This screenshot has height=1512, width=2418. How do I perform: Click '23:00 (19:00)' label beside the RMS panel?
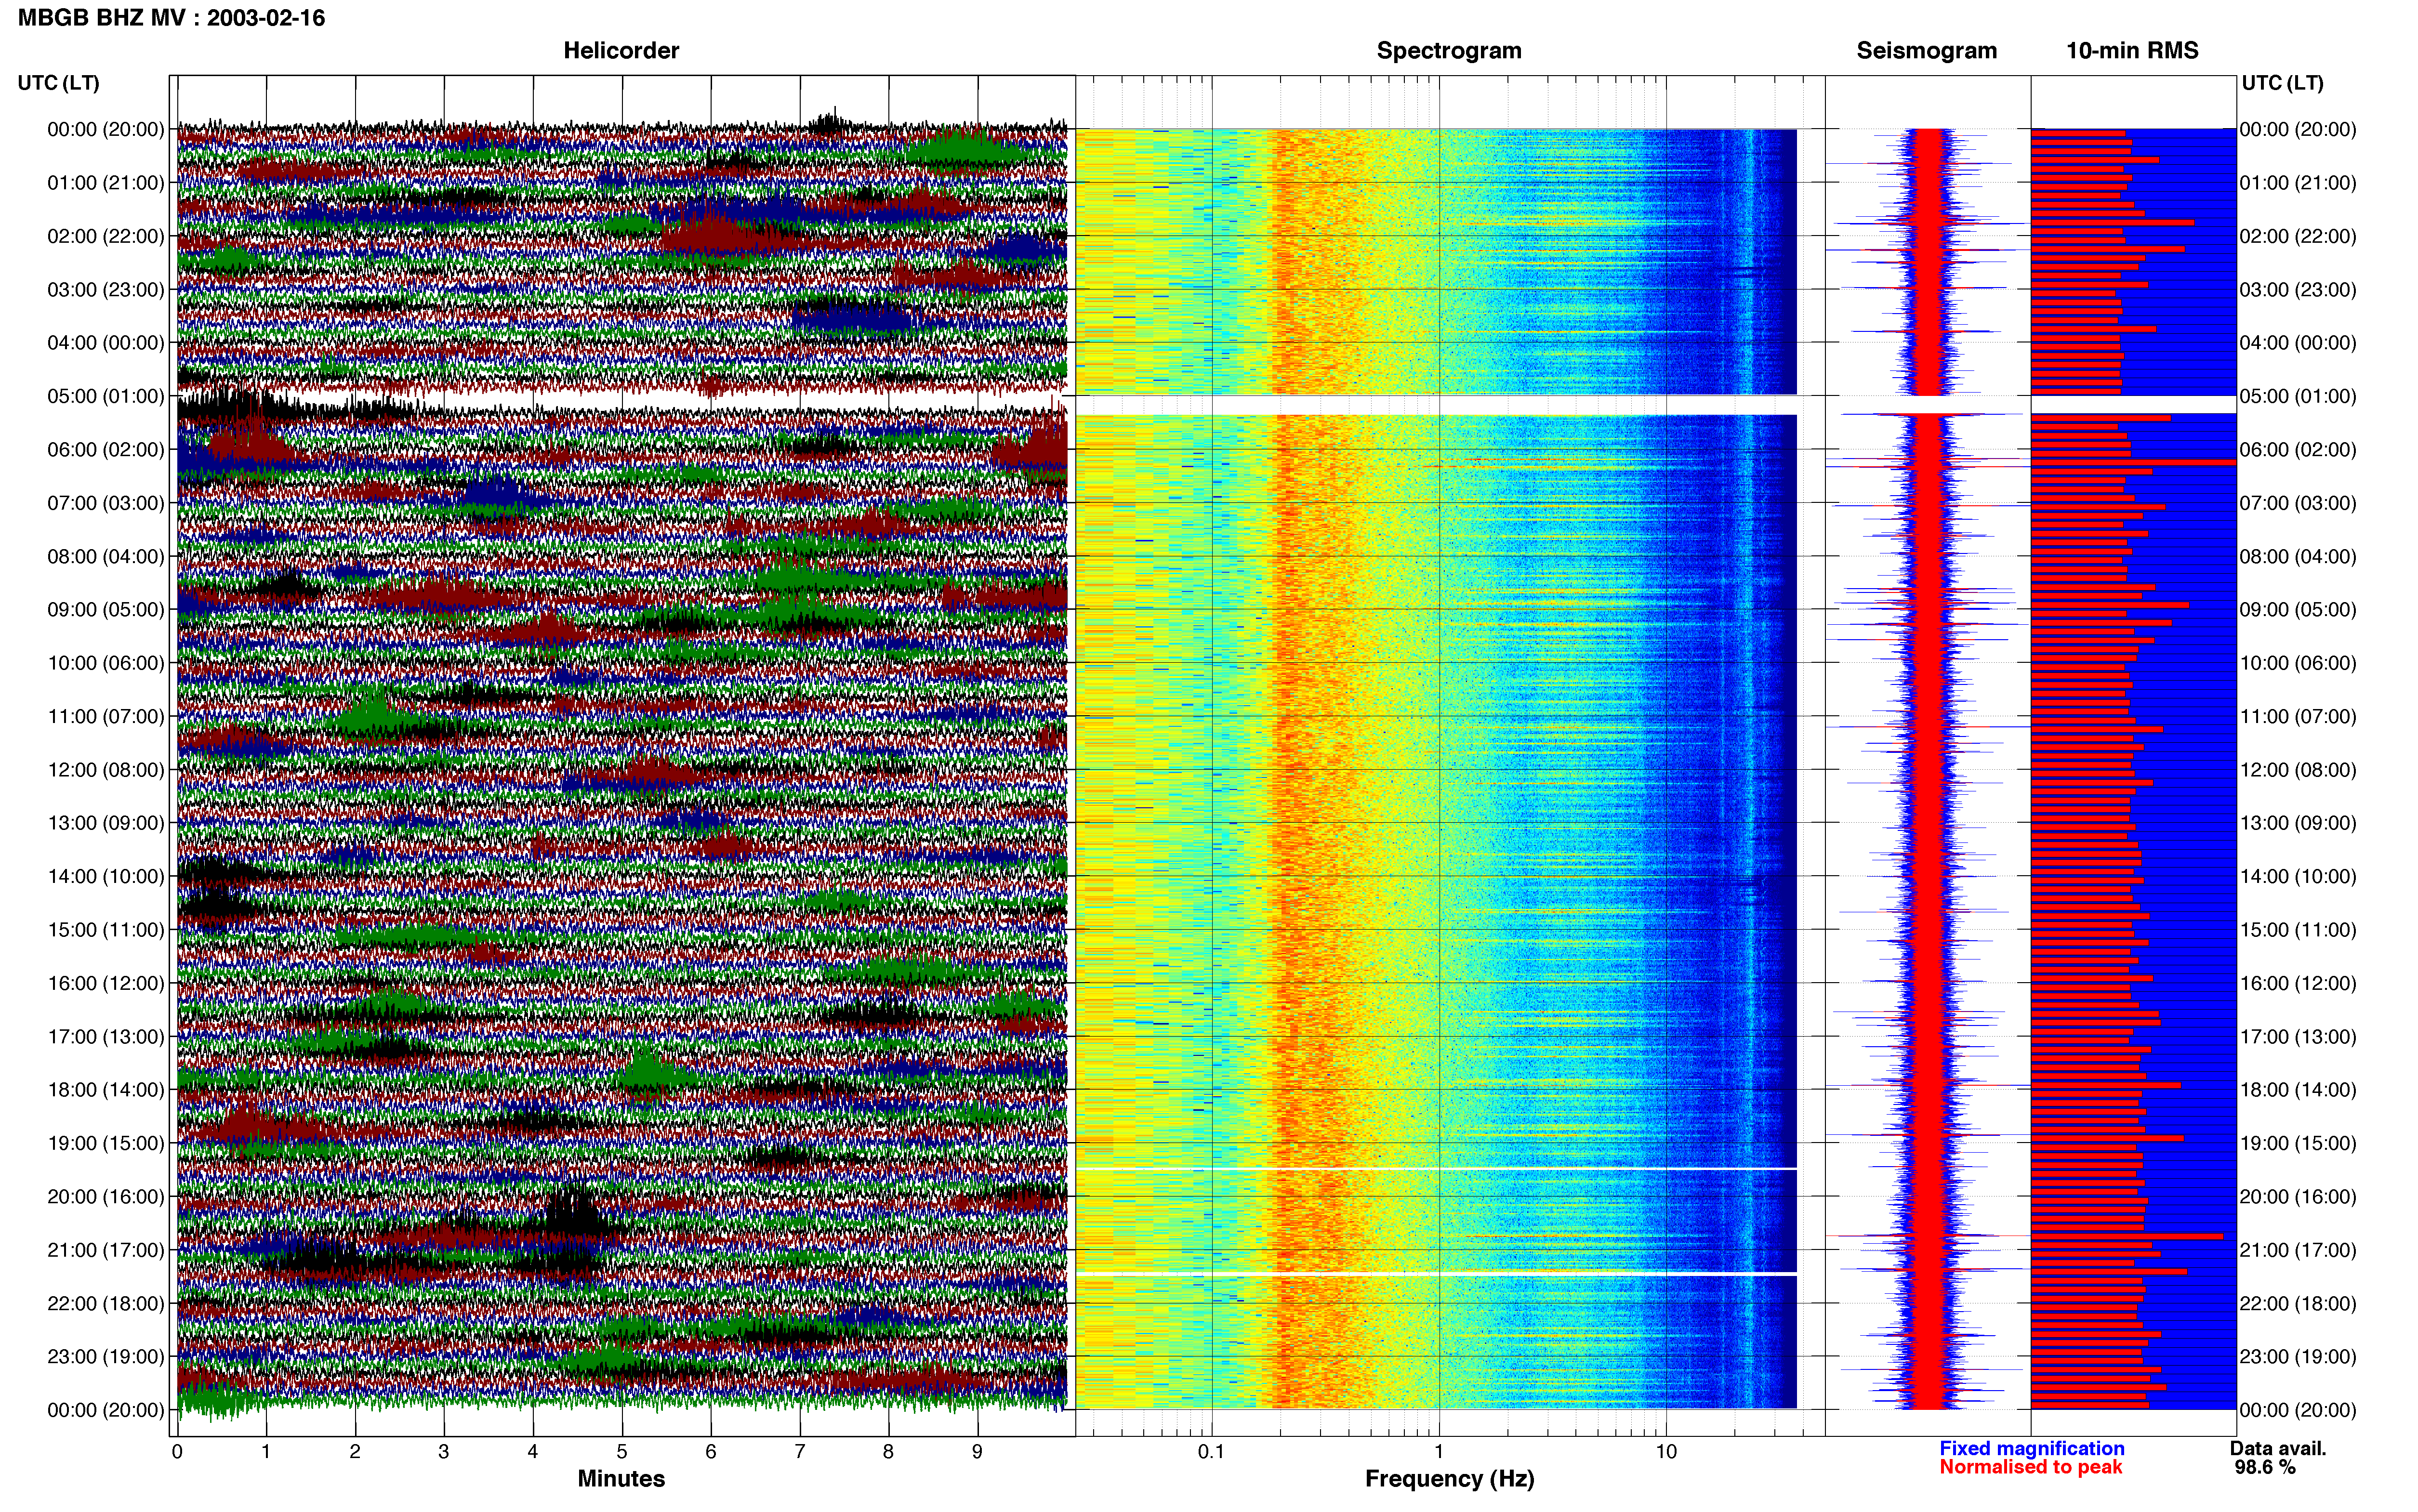2298,1356
